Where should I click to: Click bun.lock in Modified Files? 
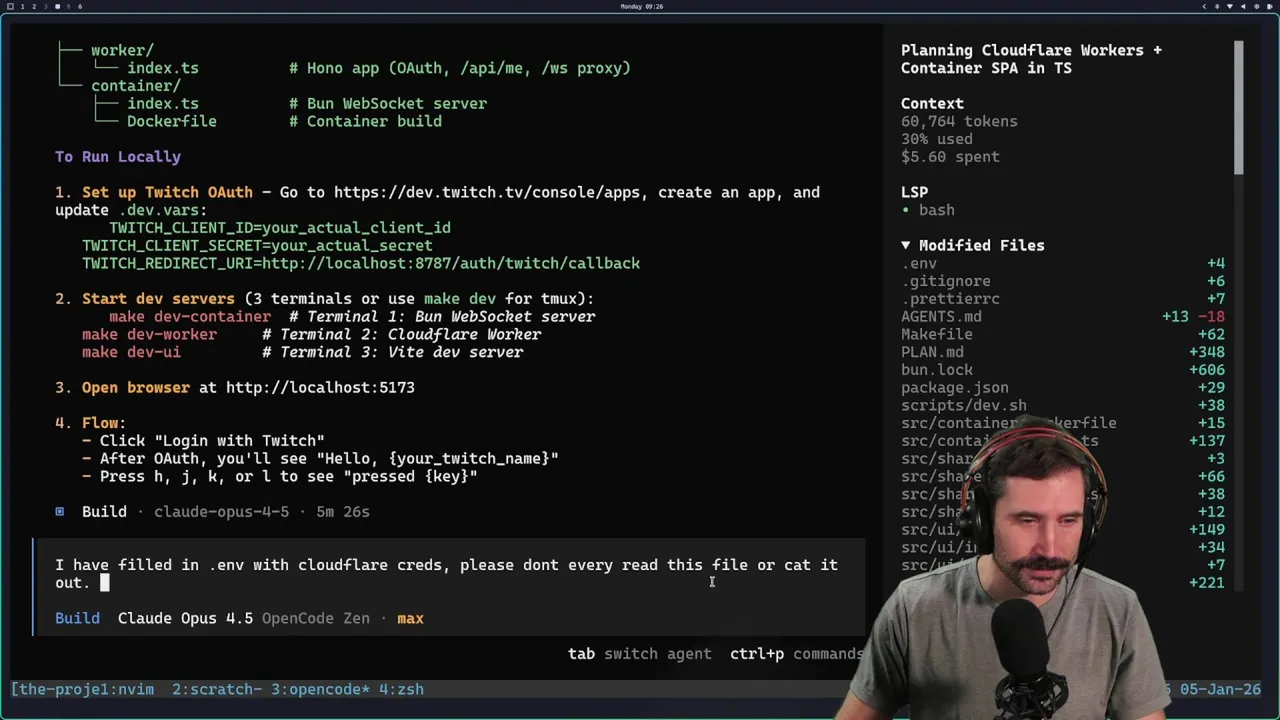point(936,370)
